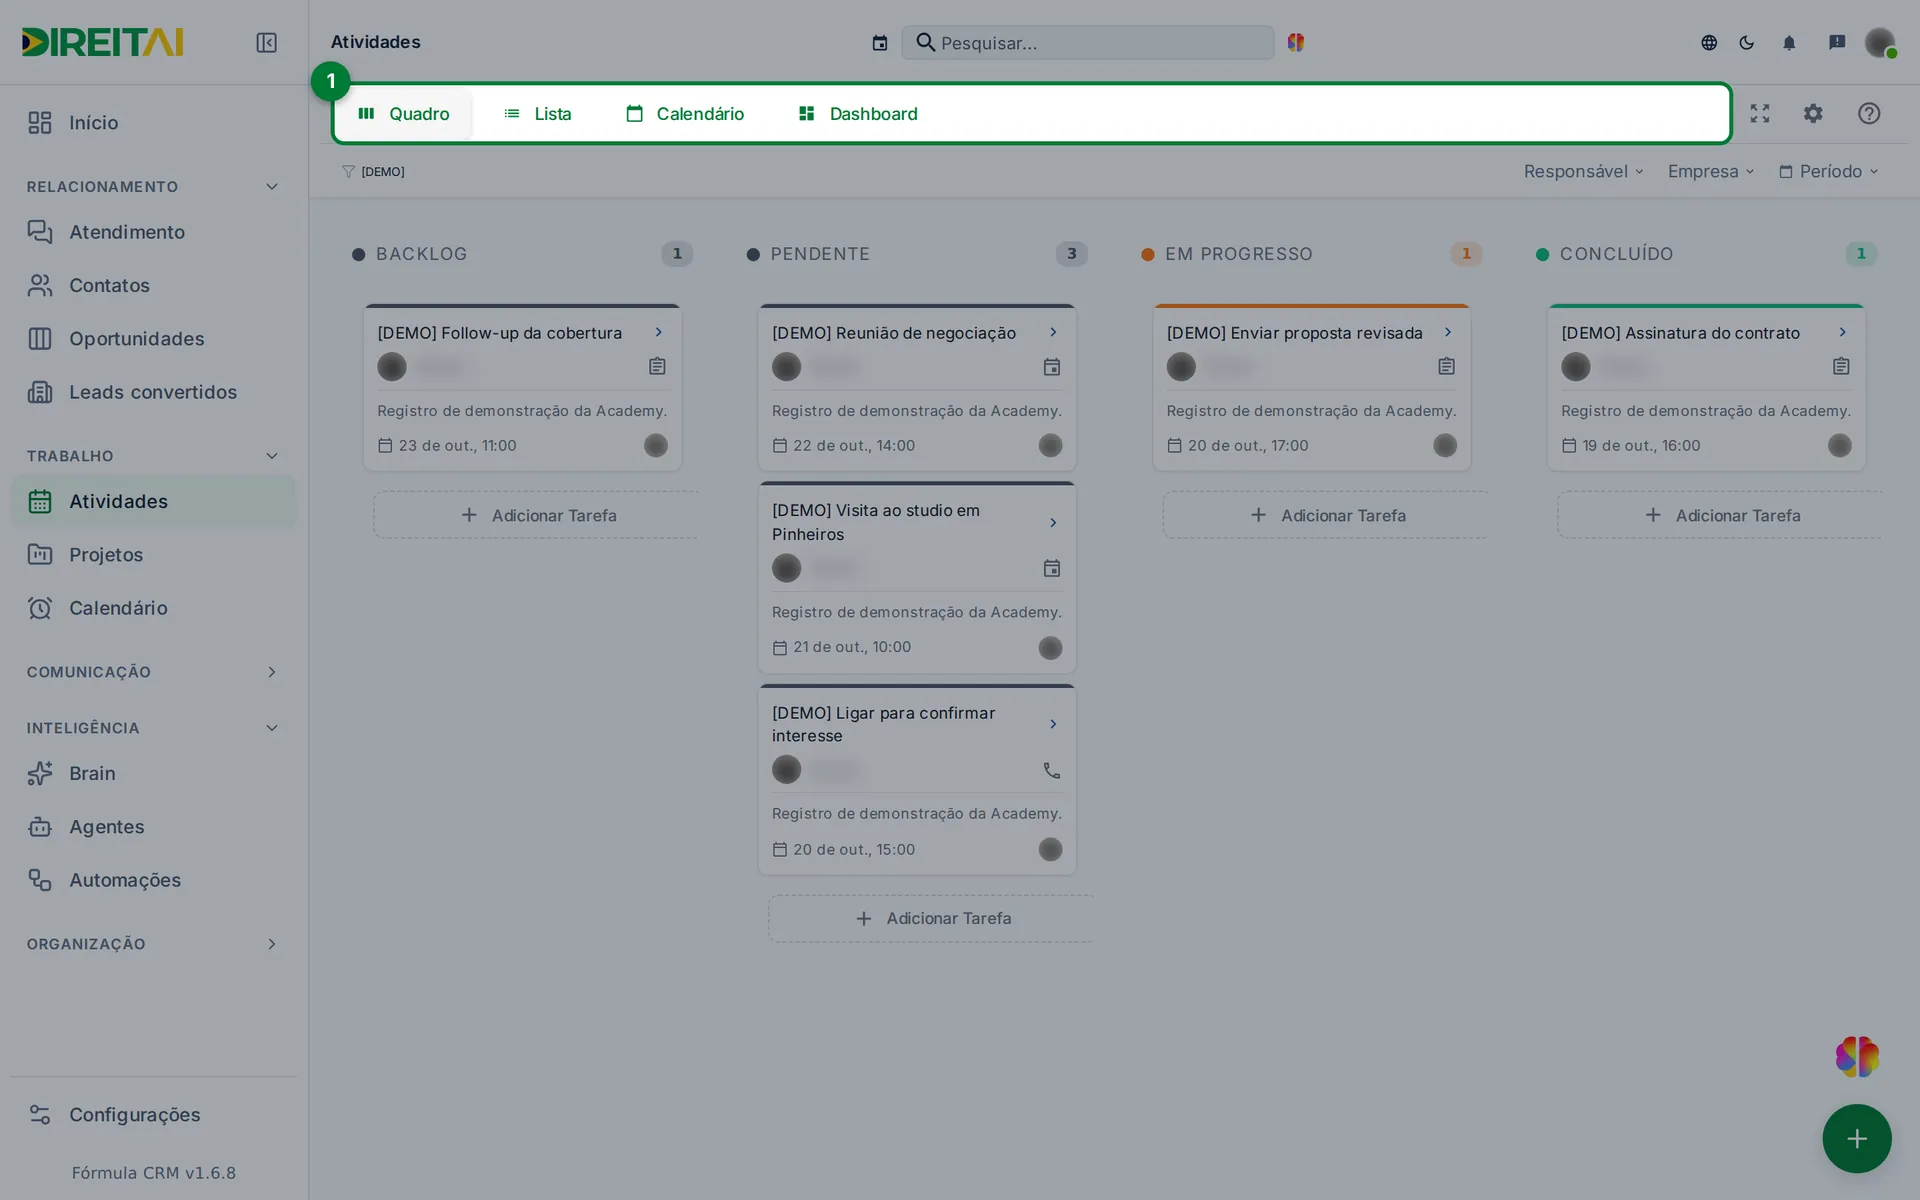Open Automações in sidebar
The height and width of the screenshot is (1200, 1920).
[153, 880]
